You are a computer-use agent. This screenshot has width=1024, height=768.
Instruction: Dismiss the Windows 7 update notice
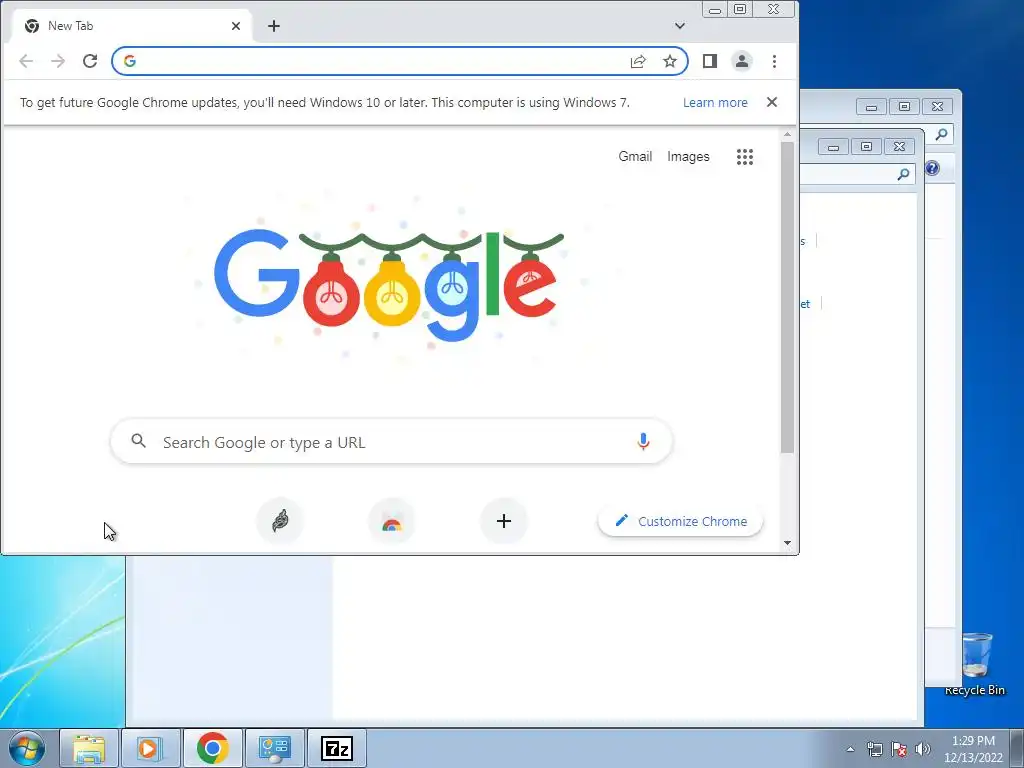tap(772, 102)
